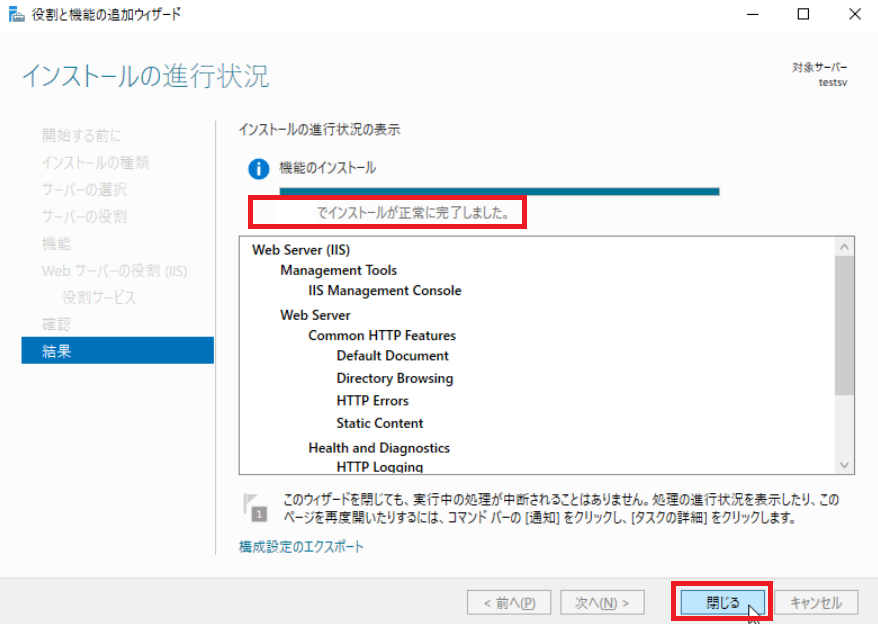
Task: Click the キャンセル button
Action: [816, 603]
